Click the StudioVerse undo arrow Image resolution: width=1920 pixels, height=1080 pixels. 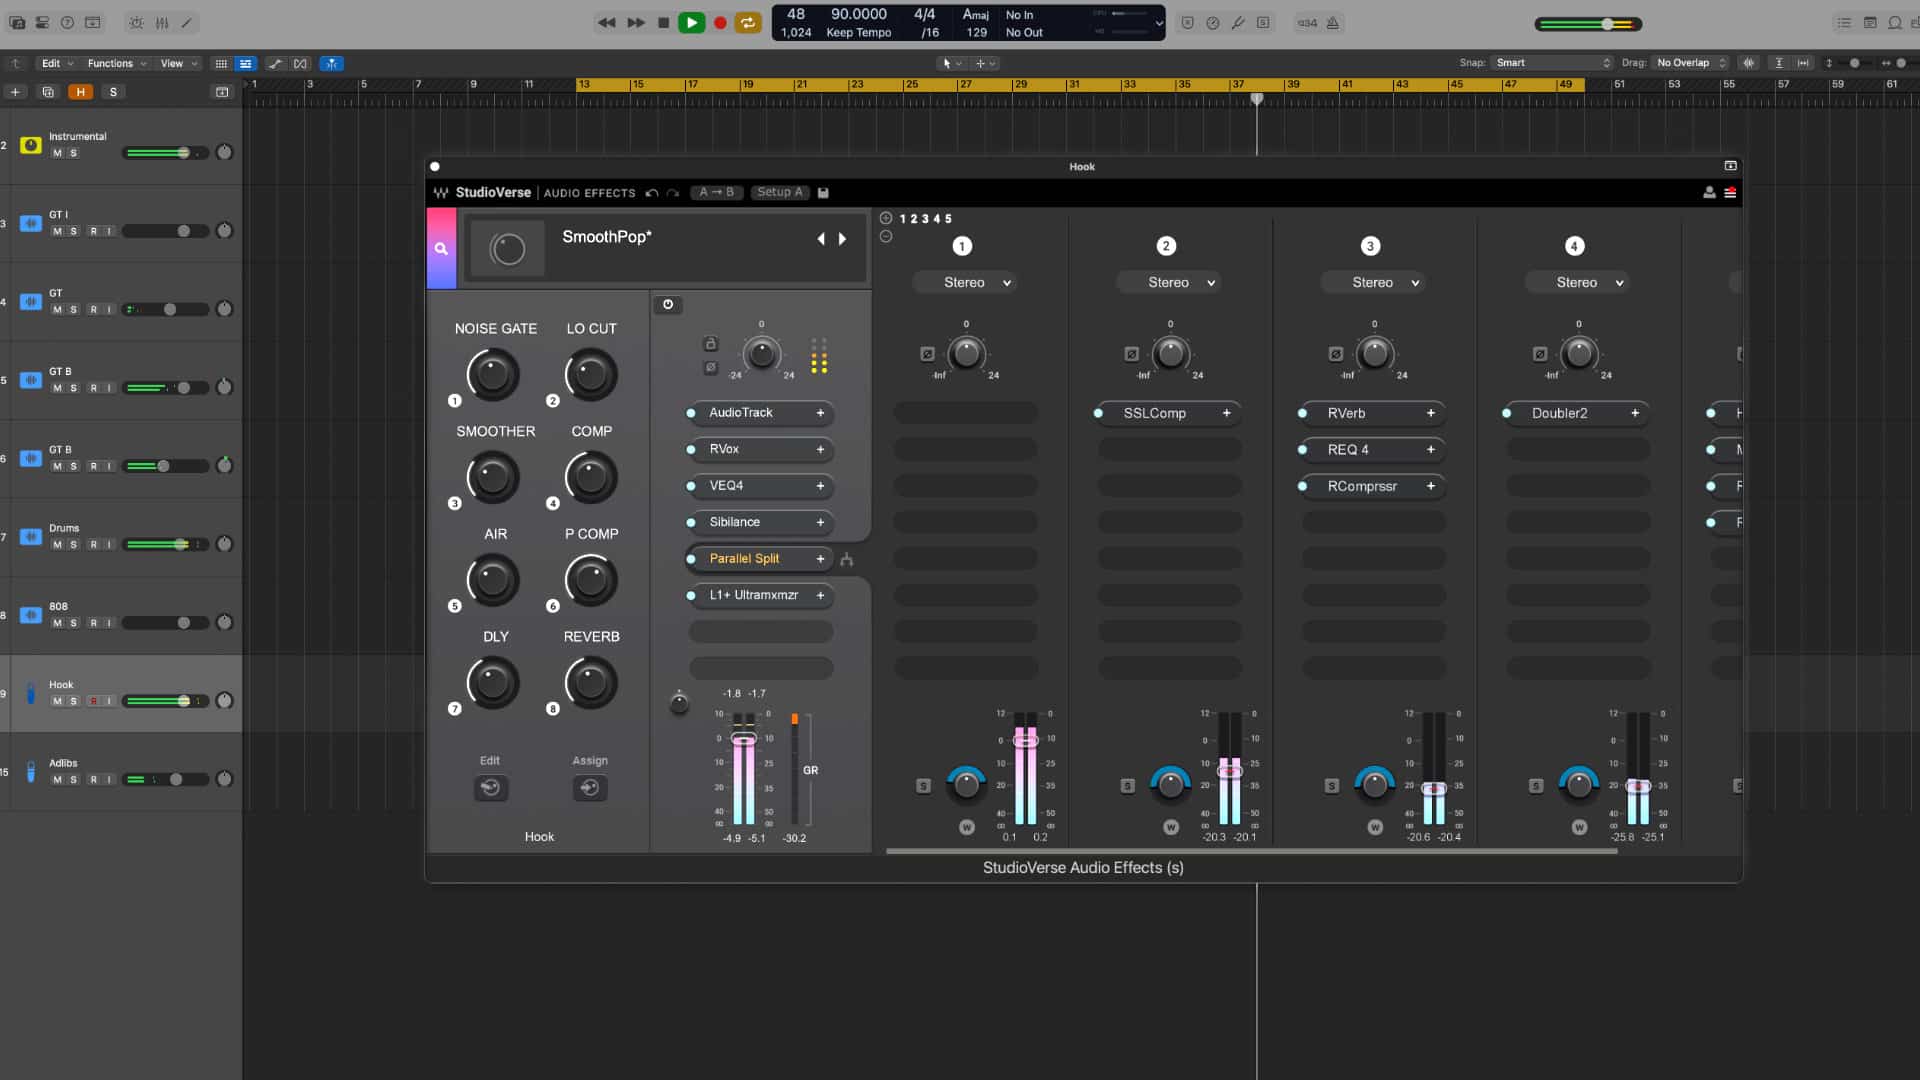coord(652,193)
